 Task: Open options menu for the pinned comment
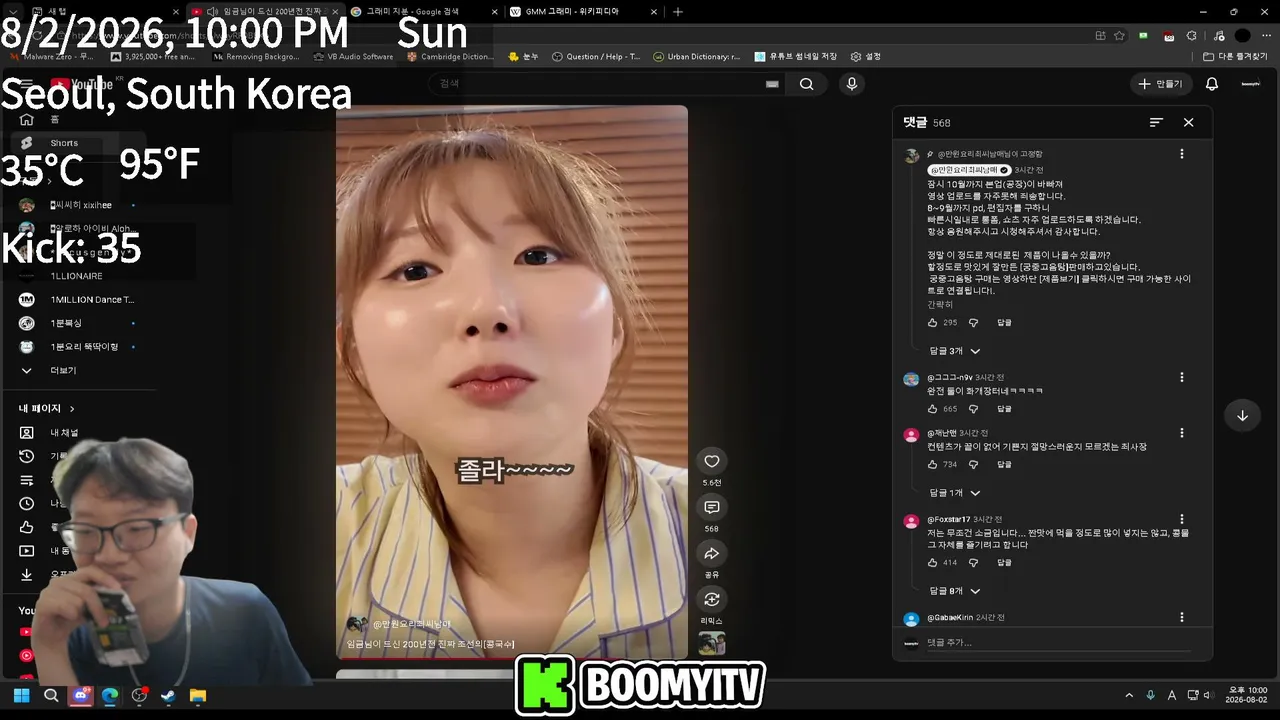tap(1181, 154)
